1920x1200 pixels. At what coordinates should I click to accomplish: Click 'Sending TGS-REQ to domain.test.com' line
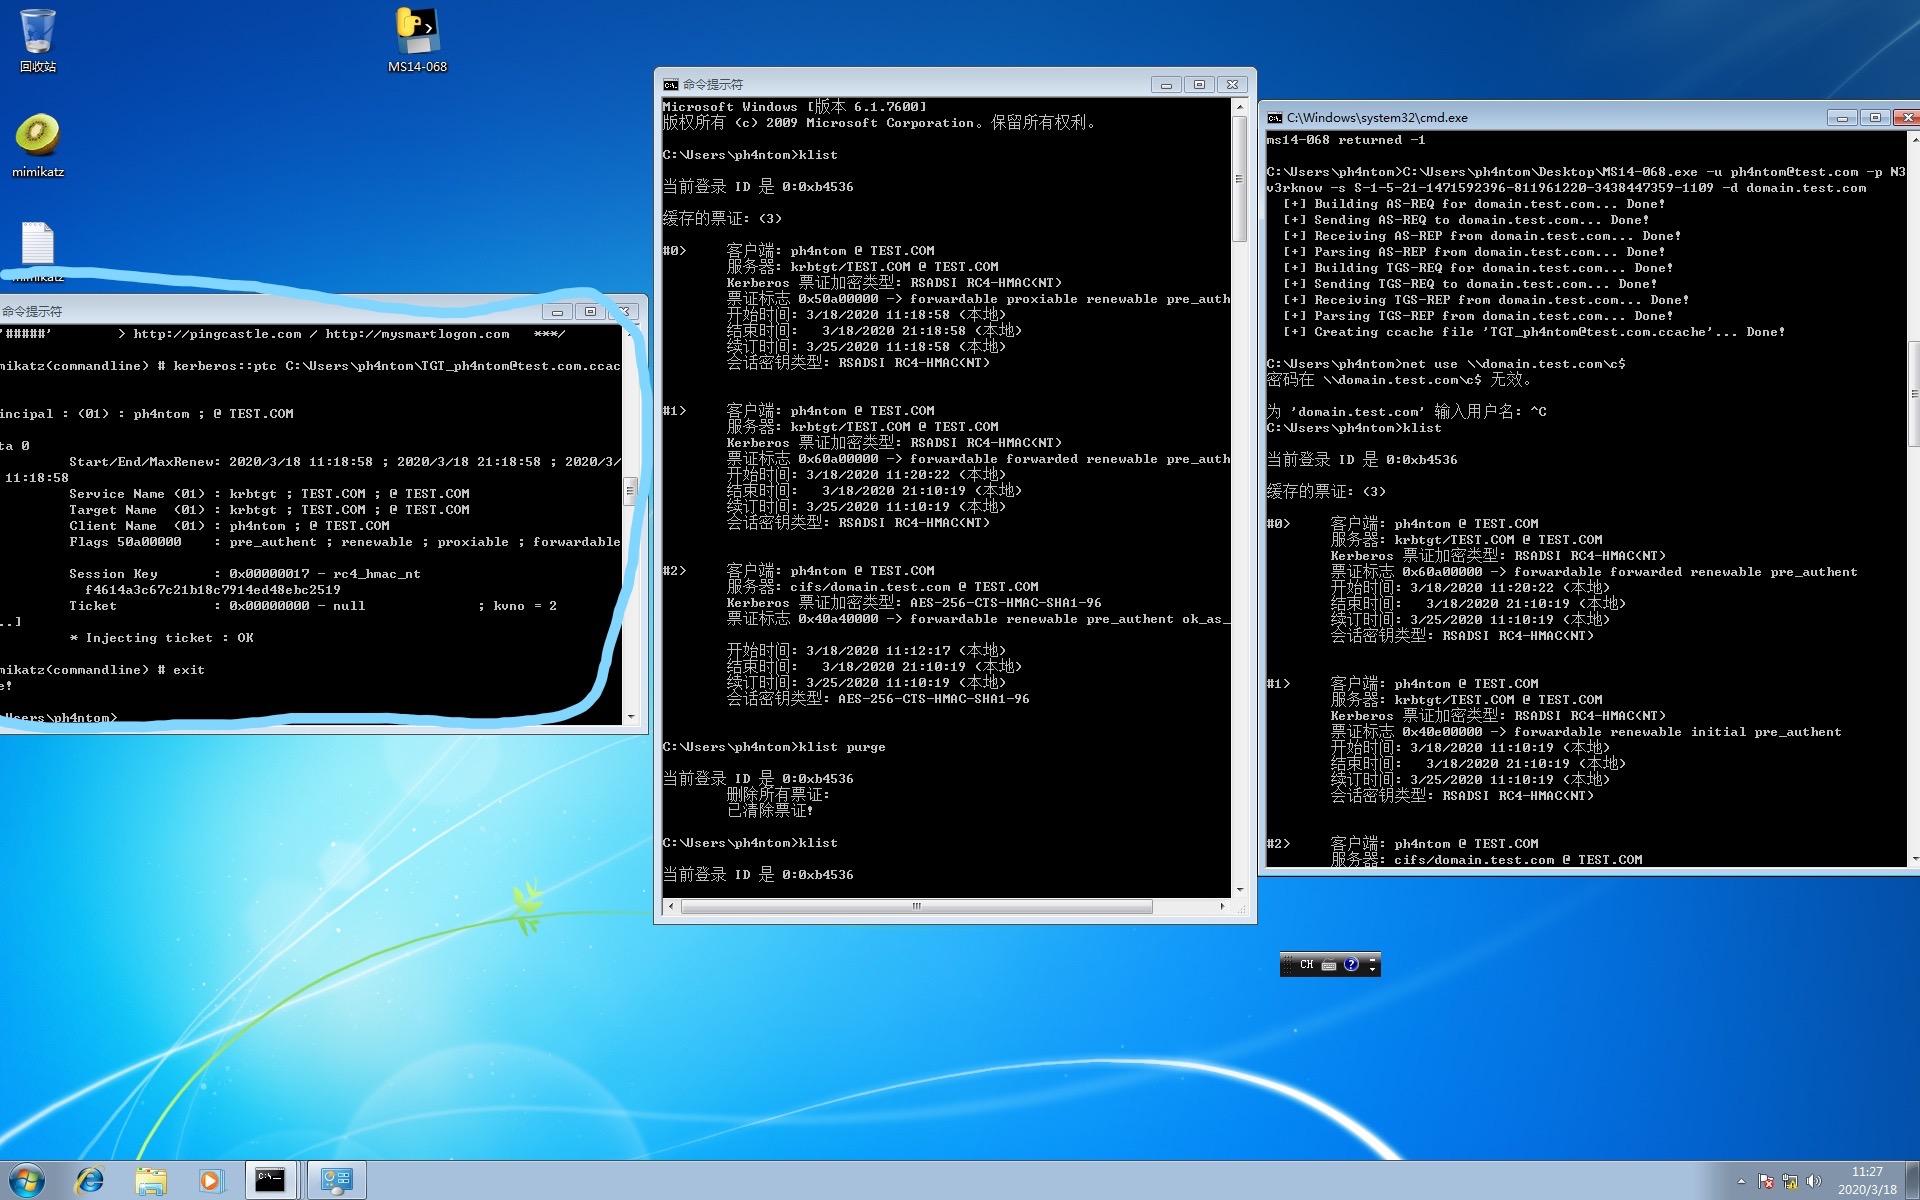pyautogui.click(x=1470, y=284)
